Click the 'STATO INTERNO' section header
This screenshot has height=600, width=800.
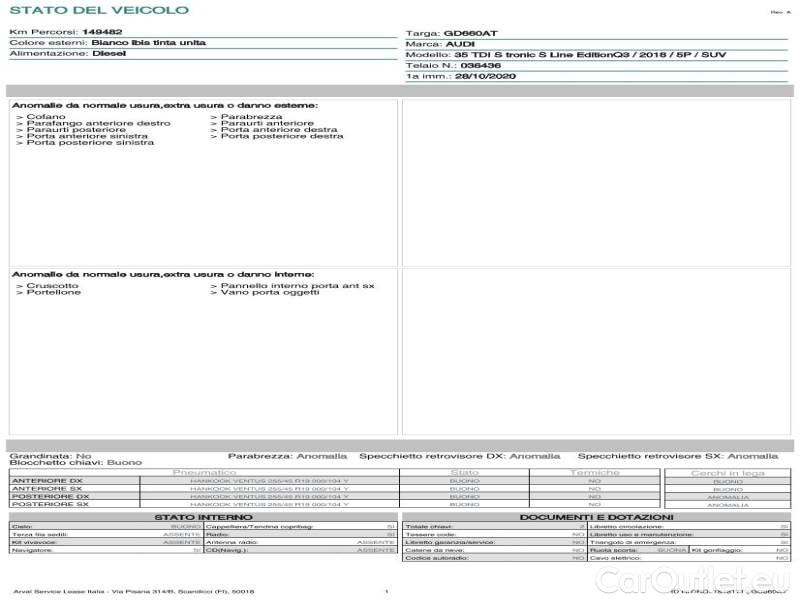(204, 517)
